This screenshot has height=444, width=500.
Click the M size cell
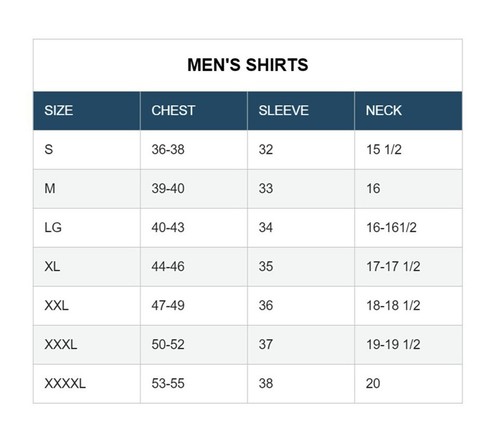pyautogui.click(x=87, y=189)
